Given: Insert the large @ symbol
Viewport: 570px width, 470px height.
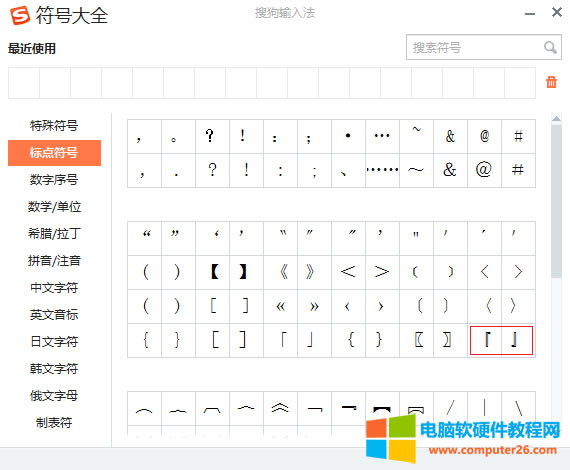Looking at the screenshot, I should [x=484, y=170].
